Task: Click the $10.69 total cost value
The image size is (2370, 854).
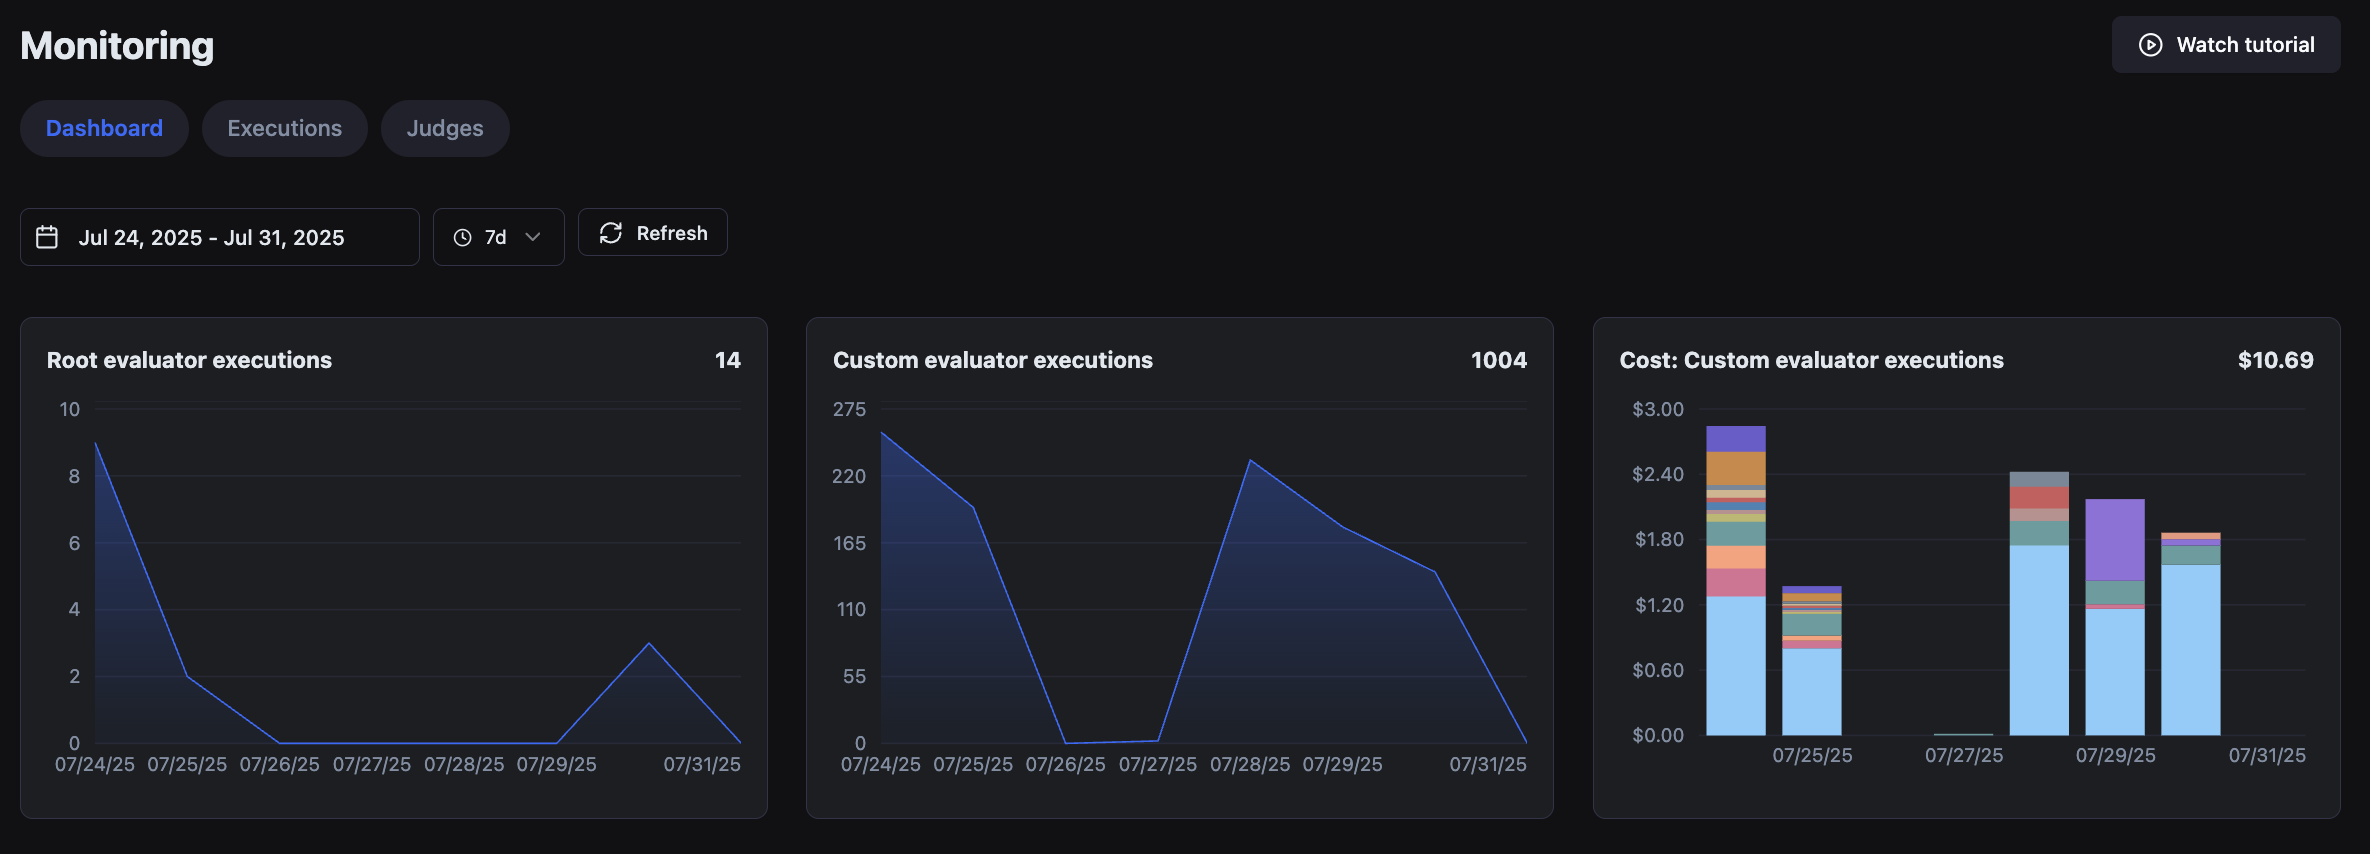Action: pyautogui.click(x=2275, y=360)
